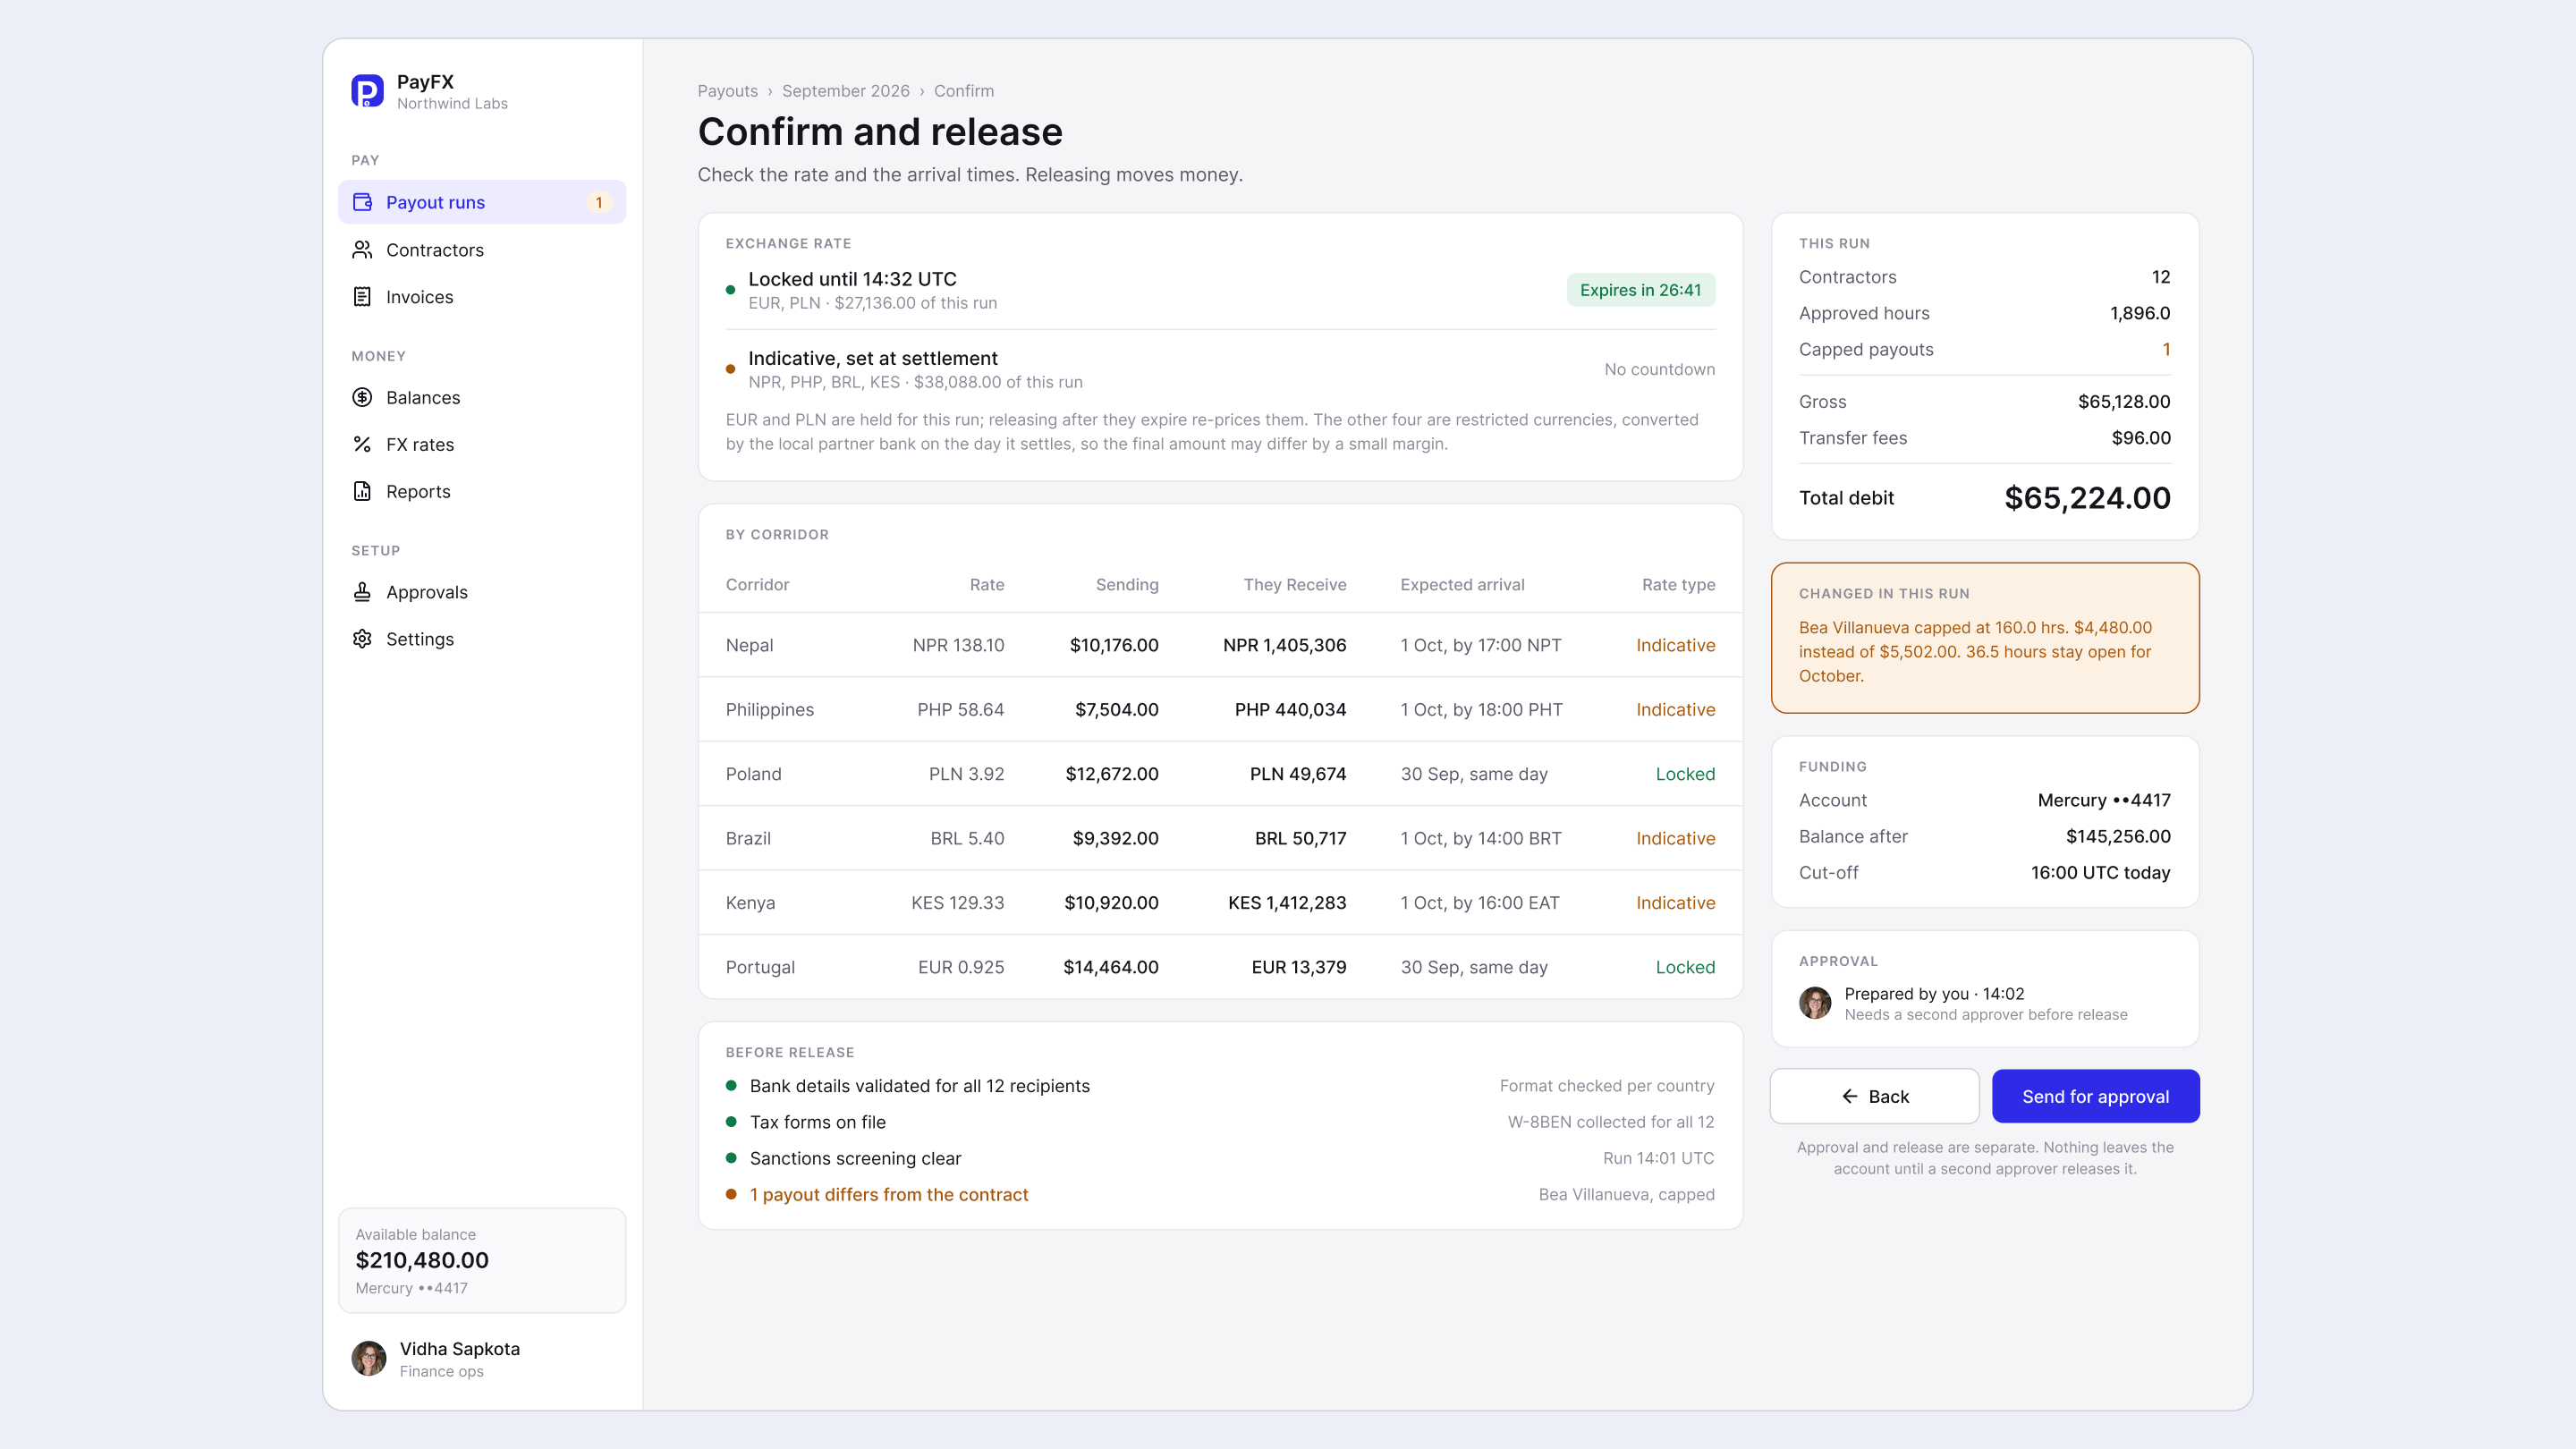Click Locked rate type in Portugal row
2576x1449 pixels.
pos(1685,967)
